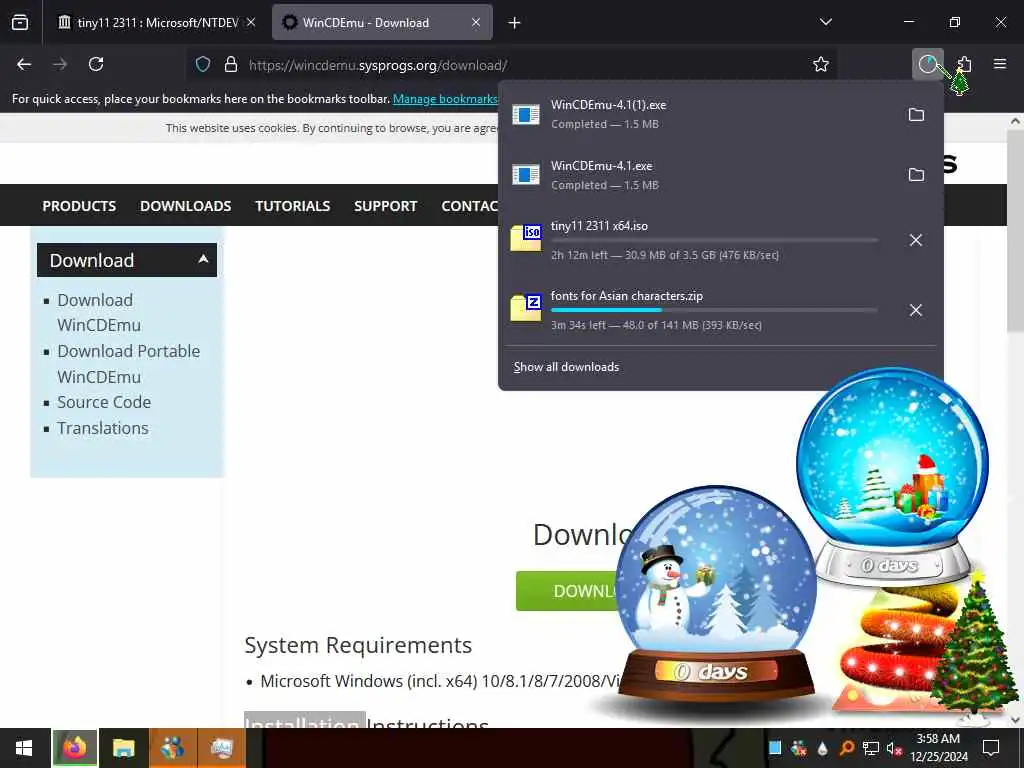Close the WinCDEmu - Download tab
Image resolution: width=1024 pixels, height=768 pixels.
[476, 22]
